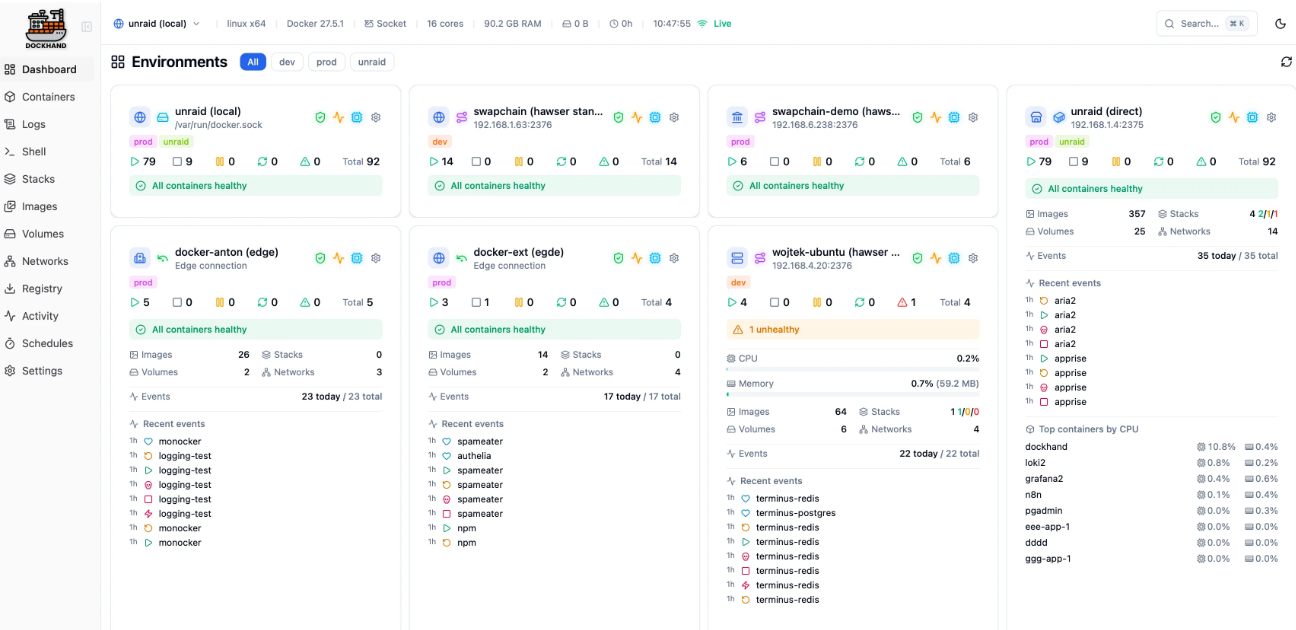
Task: Click the shield icon on the unraid (direct) card
Action: point(1215,117)
